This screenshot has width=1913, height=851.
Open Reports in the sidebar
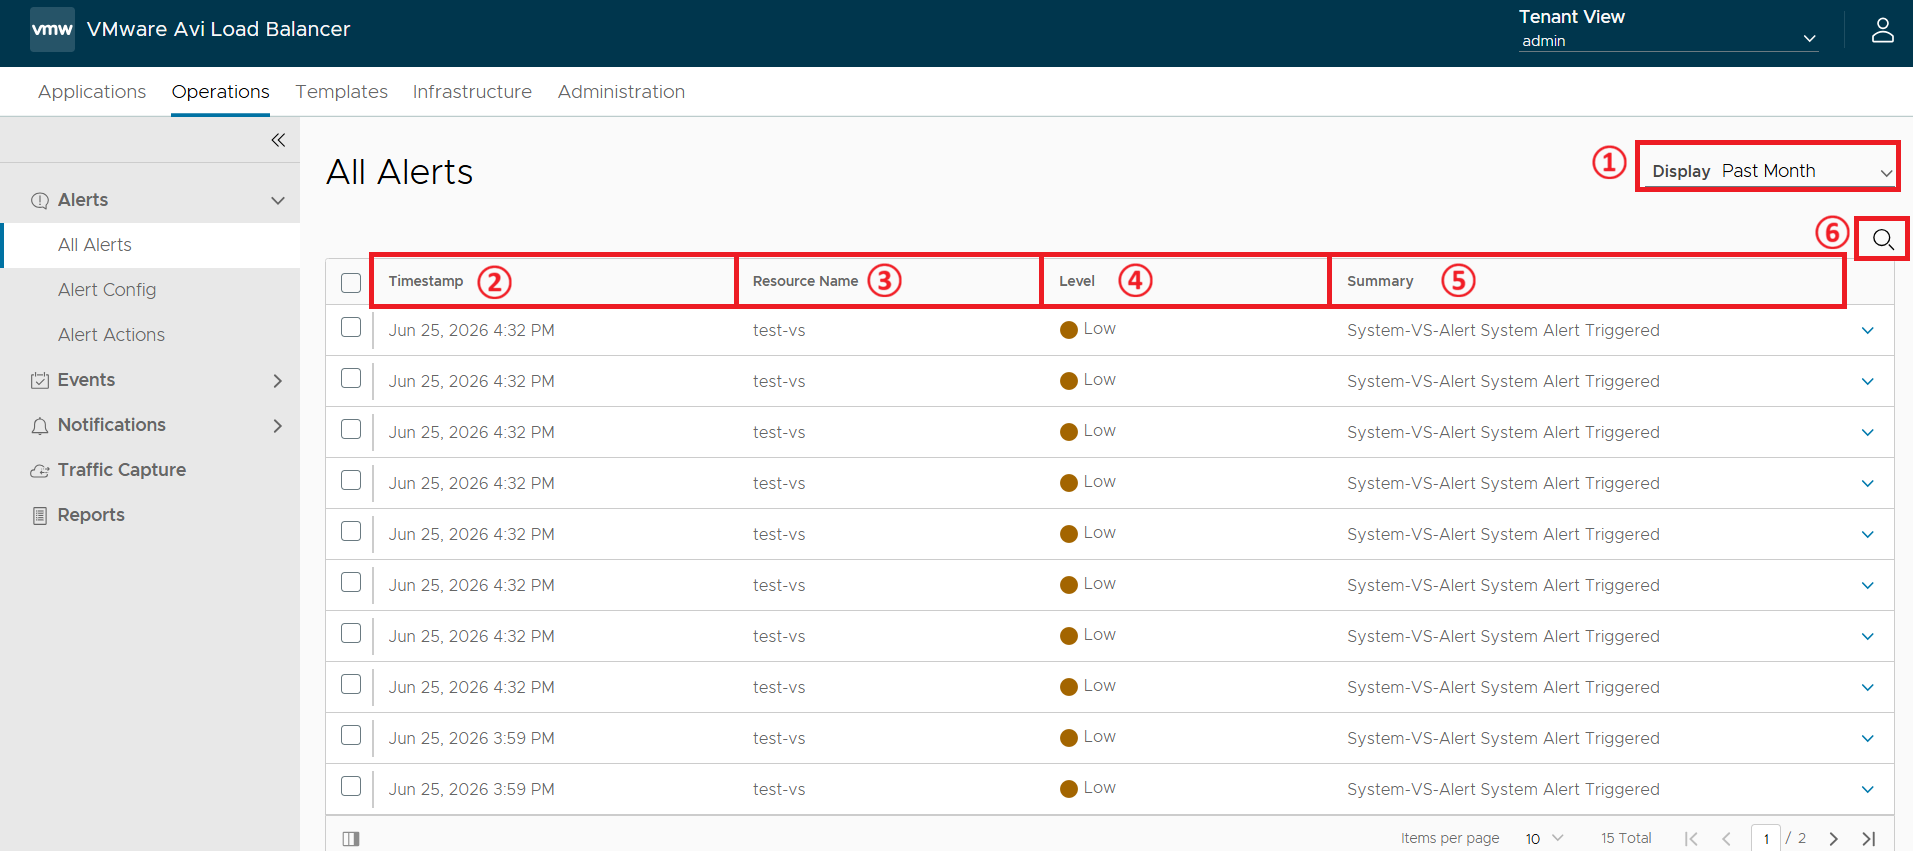pos(91,515)
